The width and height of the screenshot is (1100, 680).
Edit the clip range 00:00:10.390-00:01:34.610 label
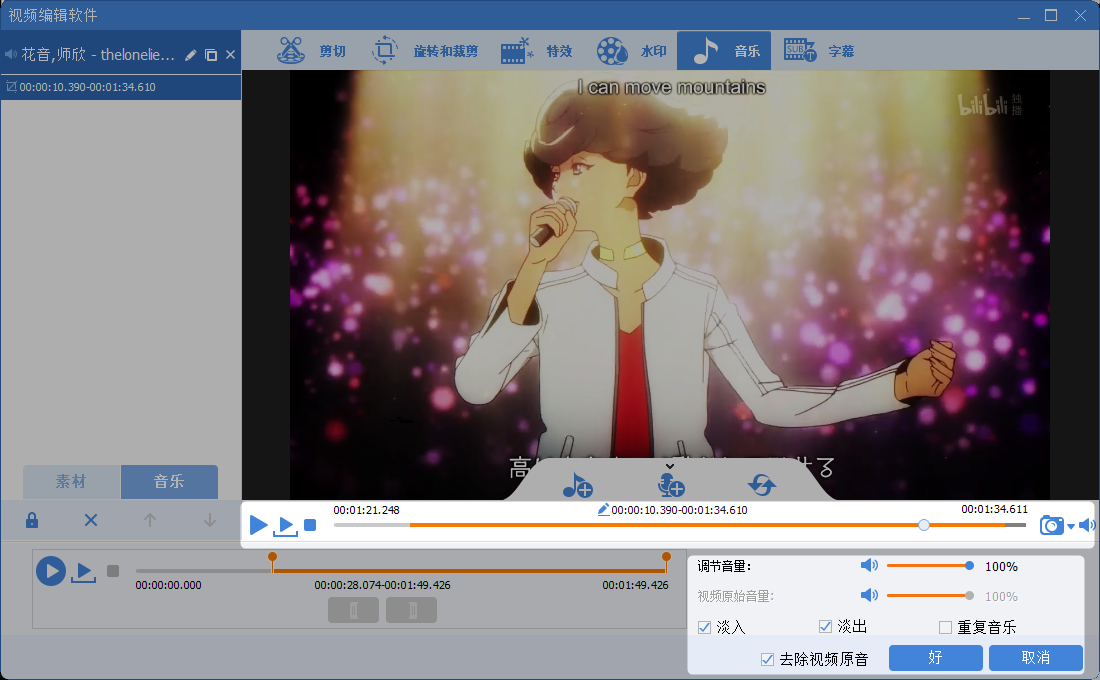[672, 510]
